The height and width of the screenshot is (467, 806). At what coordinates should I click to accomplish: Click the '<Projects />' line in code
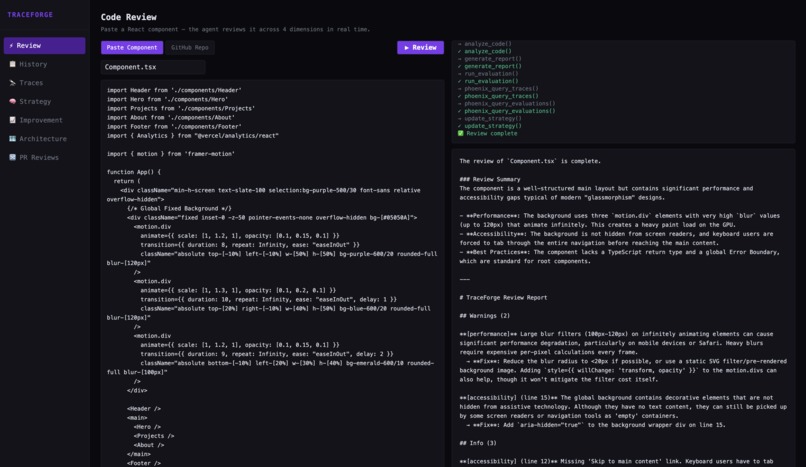click(x=154, y=436)
